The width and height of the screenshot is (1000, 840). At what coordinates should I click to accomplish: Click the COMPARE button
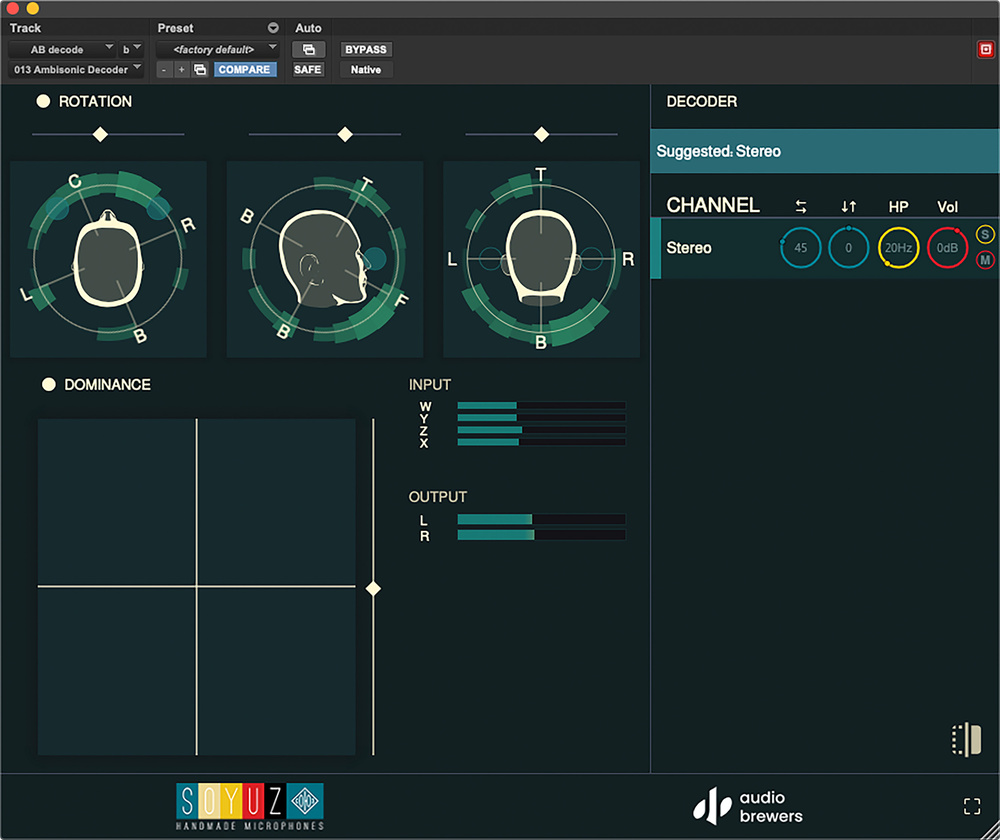tap(244, 70)
